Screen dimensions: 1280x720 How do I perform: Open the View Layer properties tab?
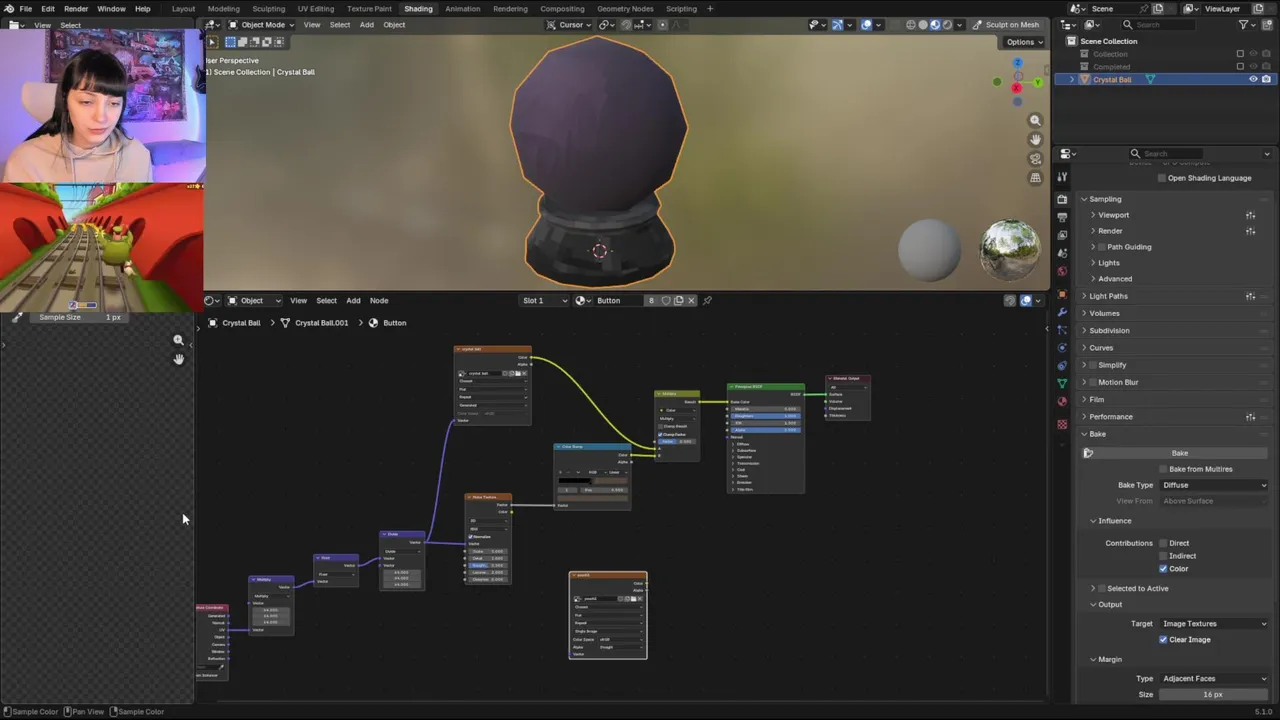coord(1062,235)
